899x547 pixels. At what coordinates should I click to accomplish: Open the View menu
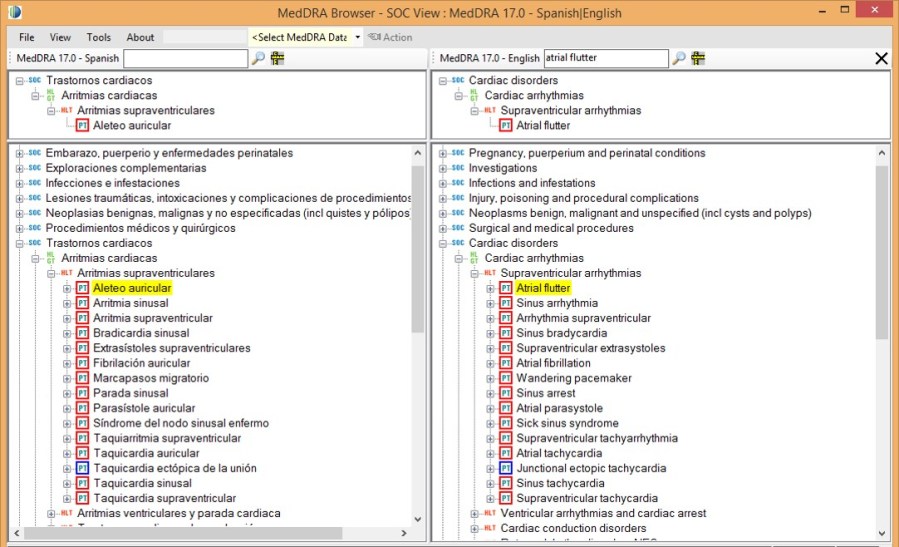click(60, 37)
